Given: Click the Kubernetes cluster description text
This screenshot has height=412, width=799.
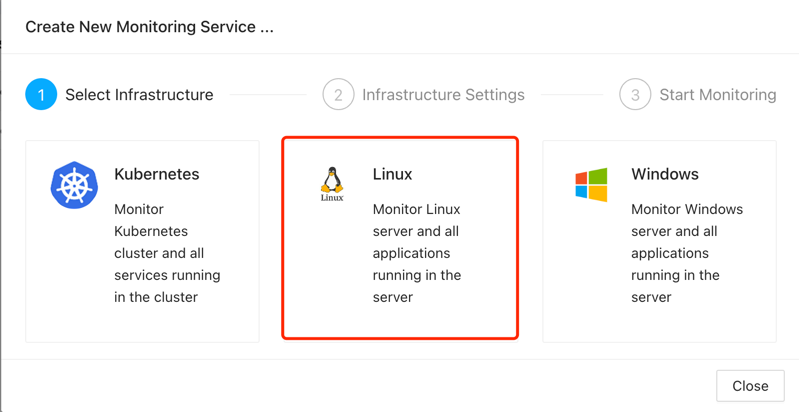Looking at the screenshot, I should (167, 253).
